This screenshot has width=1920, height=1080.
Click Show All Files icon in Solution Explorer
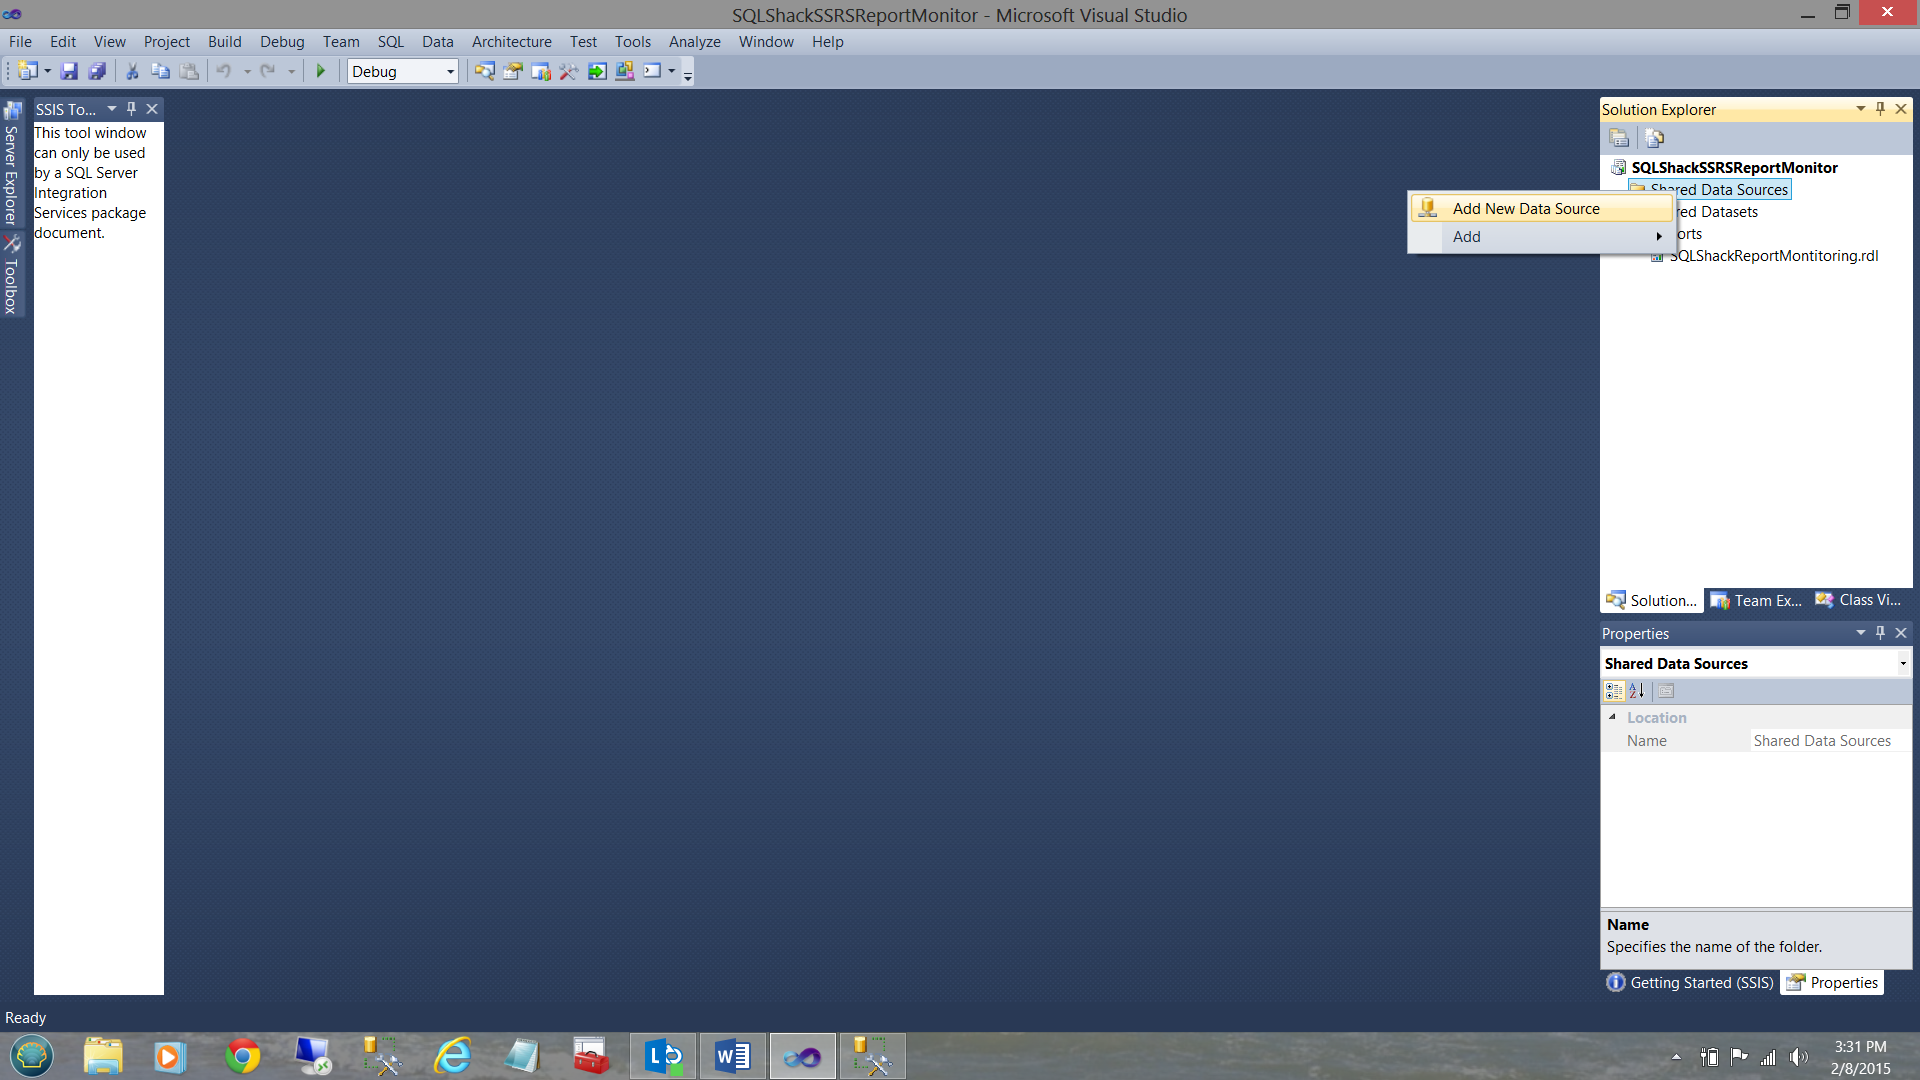coord(1655,138)
